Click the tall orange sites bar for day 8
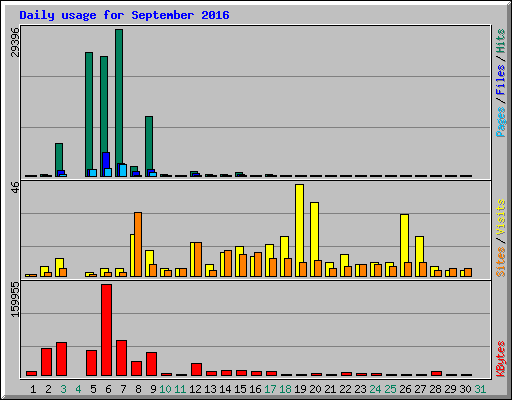Image resolution: width=512 pixels, height=400 pixels. click(x=138, y=244)
